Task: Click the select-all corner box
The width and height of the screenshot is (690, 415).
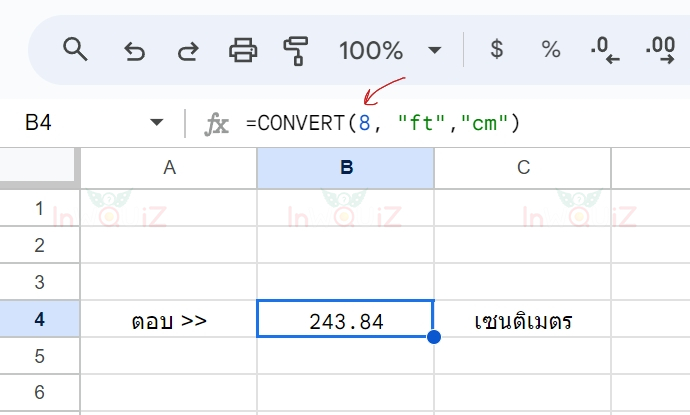Action: point(39,166)
